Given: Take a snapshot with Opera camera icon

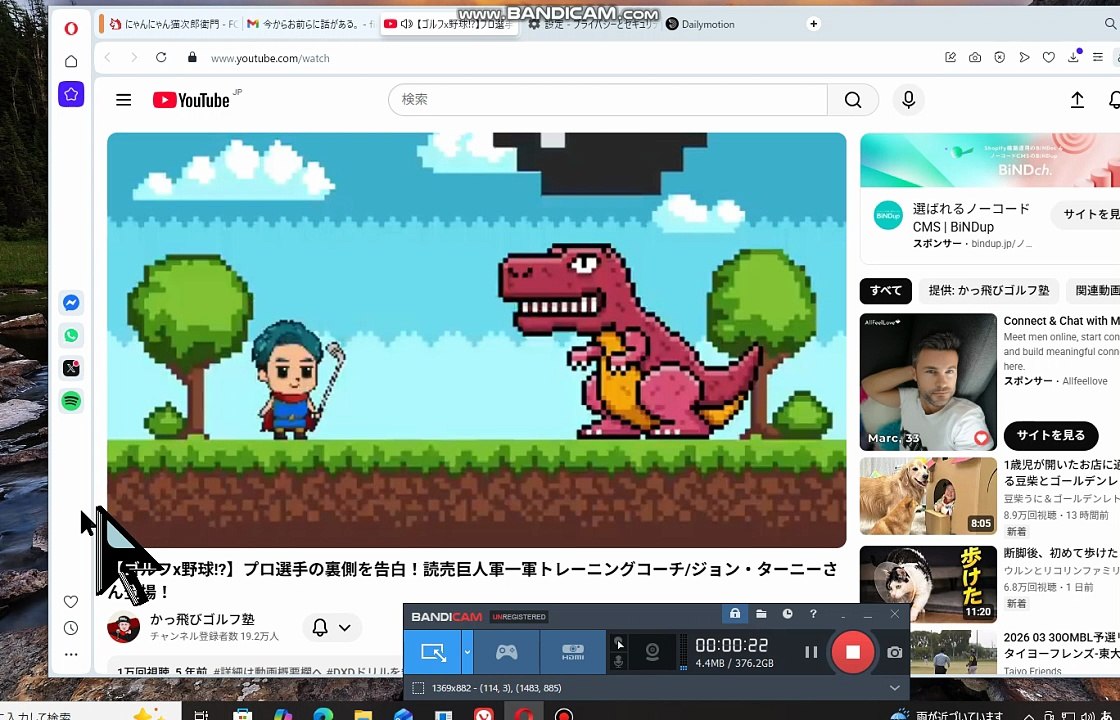Looking at the screenshot, I should click(975, 57).
